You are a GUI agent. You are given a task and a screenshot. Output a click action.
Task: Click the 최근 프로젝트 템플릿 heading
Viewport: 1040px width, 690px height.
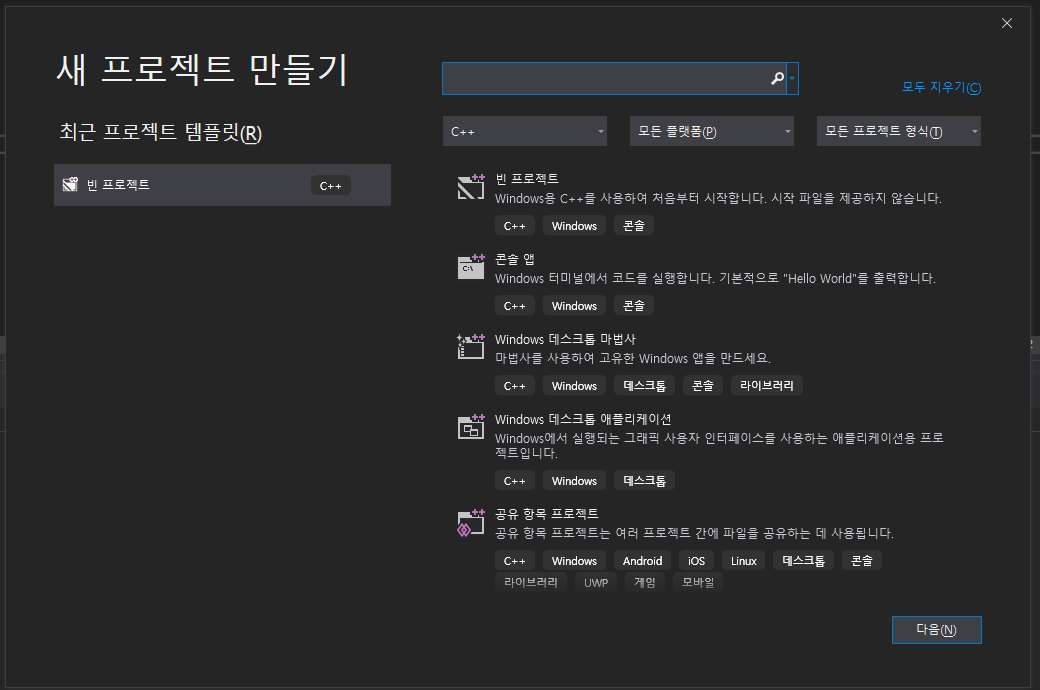[x=161, y=132]
